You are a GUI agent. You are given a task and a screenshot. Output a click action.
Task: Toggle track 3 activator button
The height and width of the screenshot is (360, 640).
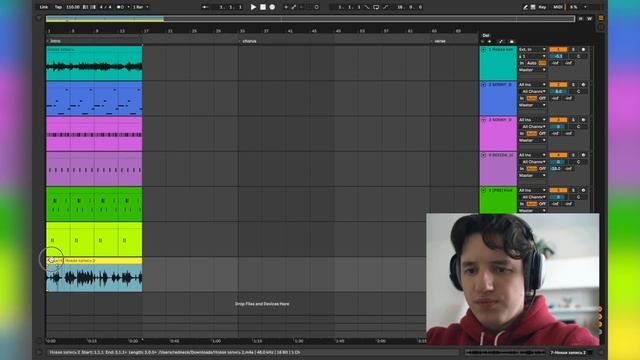tap(558, 120)
